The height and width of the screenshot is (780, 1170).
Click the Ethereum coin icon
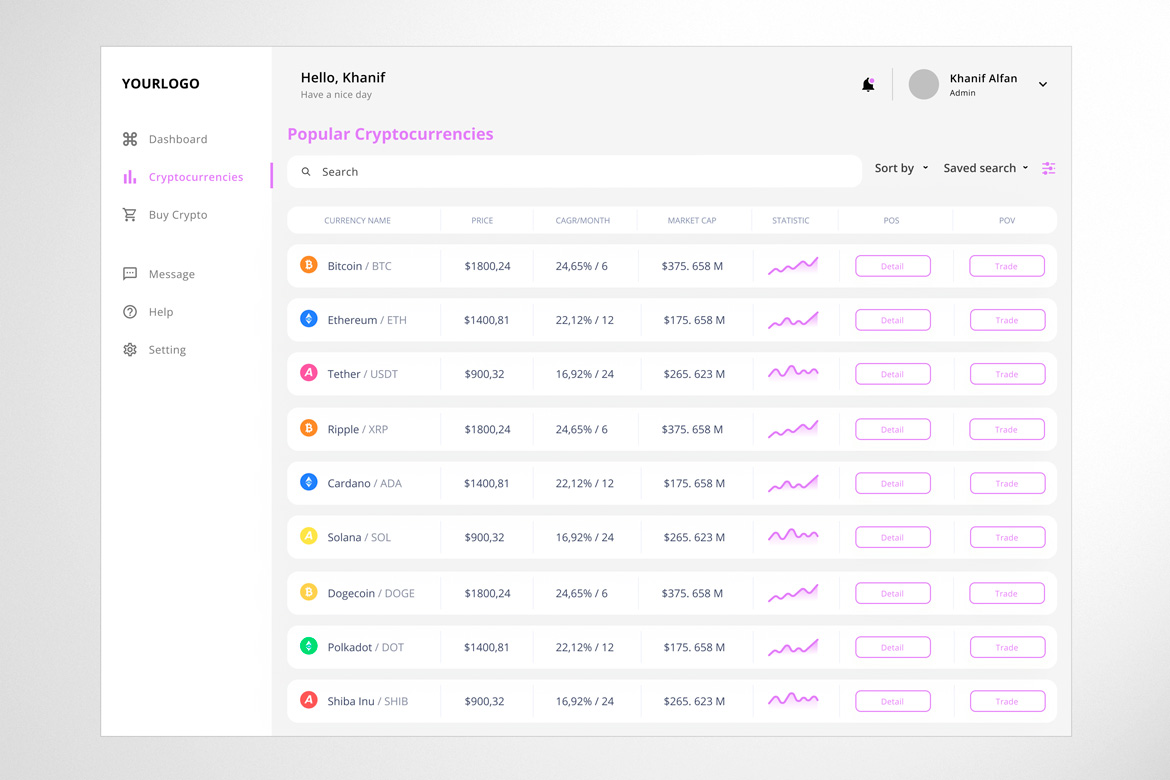point(309,319)
